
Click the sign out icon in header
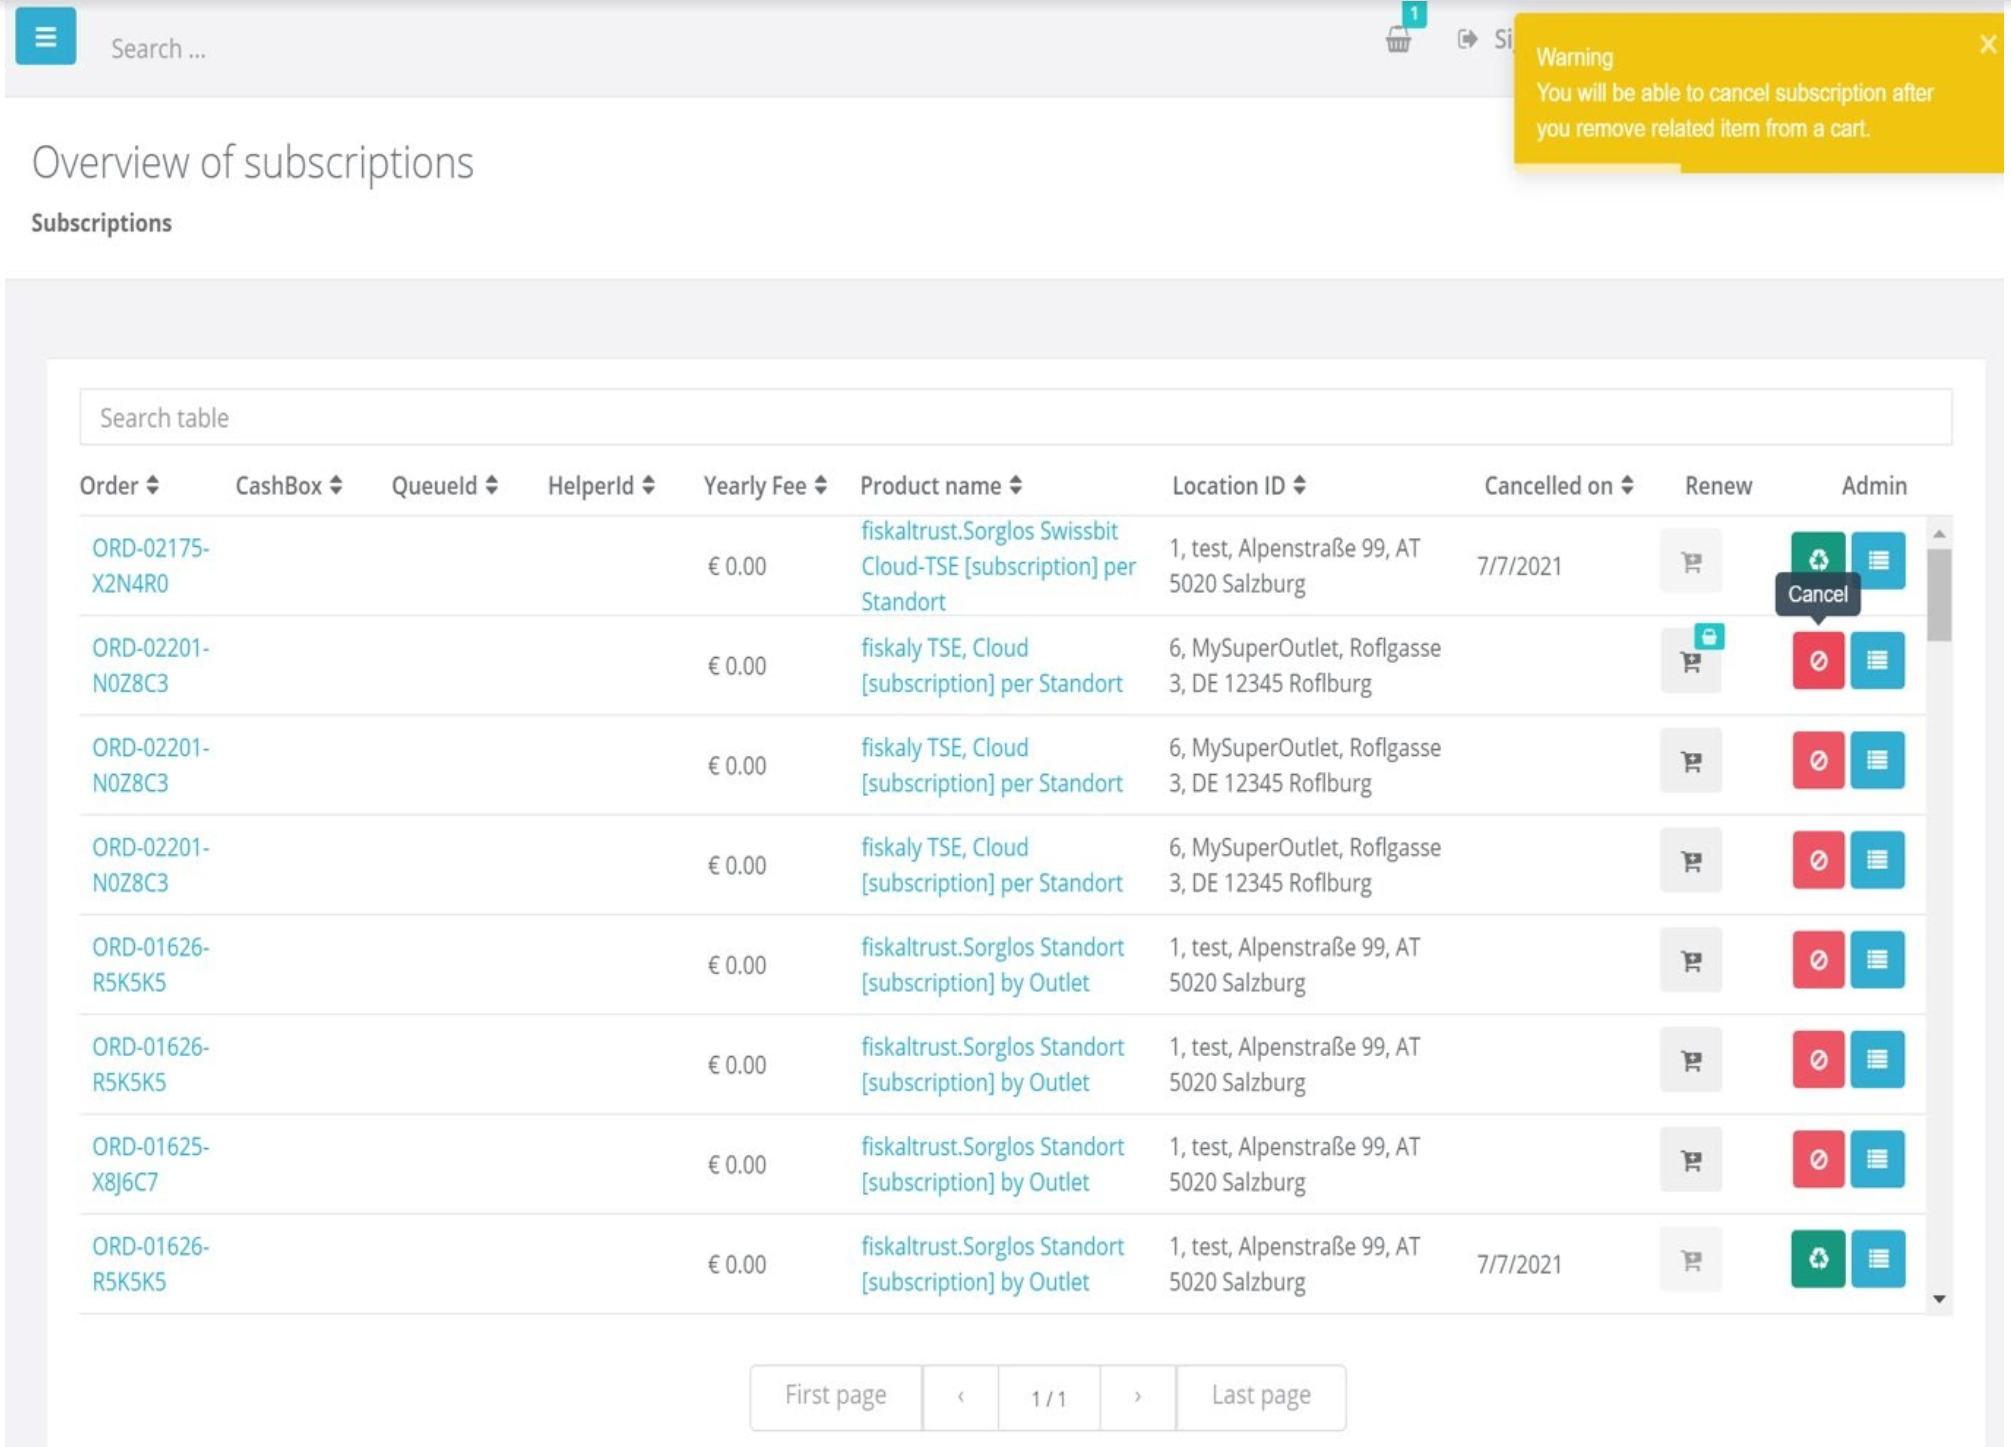[x=1467, y=39]
